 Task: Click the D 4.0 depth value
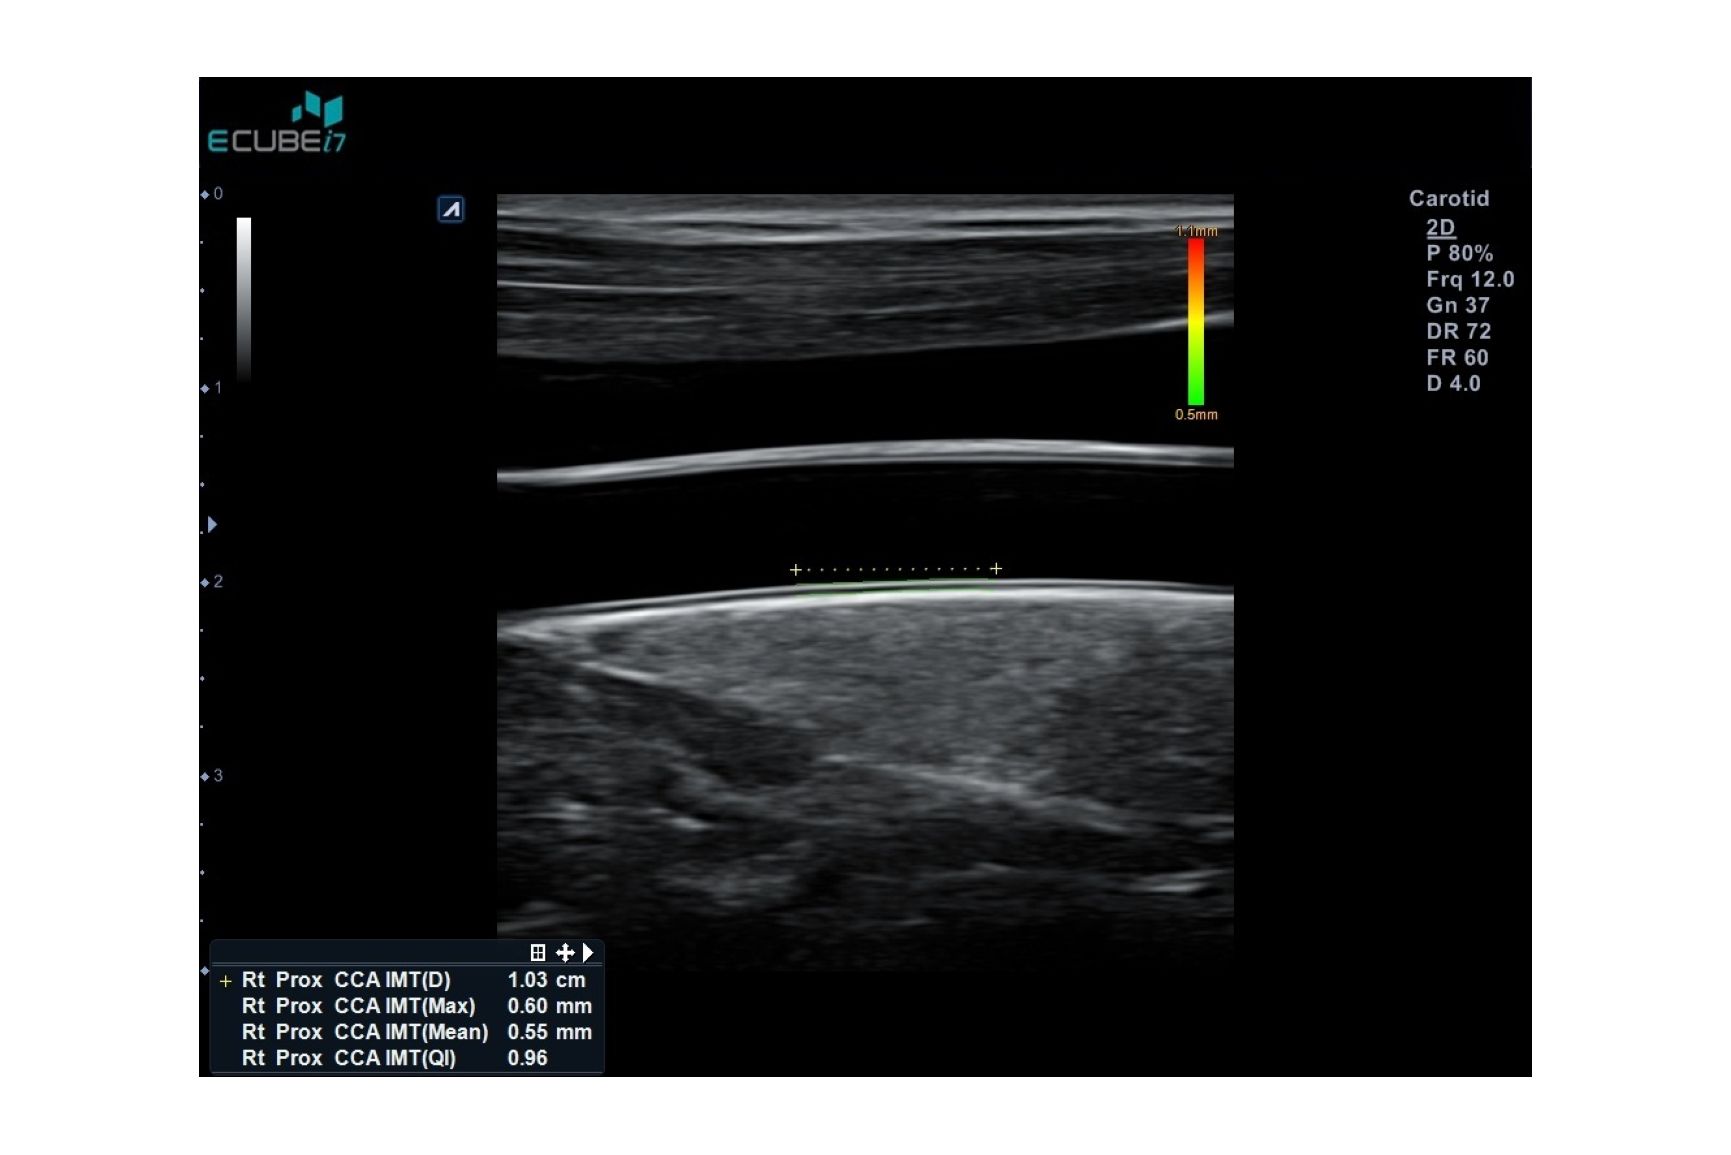point(1453,383)
